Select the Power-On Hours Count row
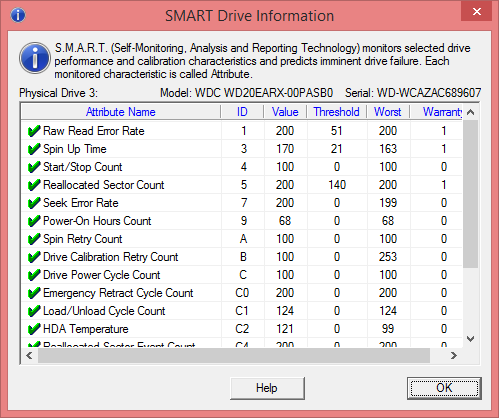 pos(242,221)
